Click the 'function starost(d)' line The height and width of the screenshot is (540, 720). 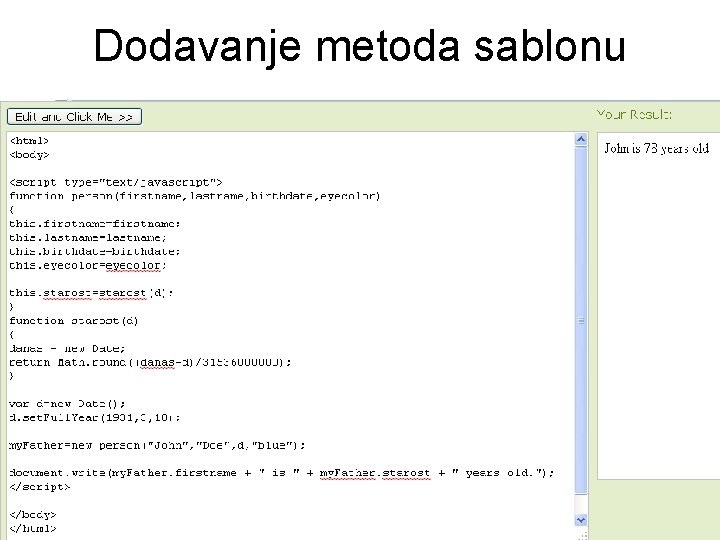pos(73,321)
